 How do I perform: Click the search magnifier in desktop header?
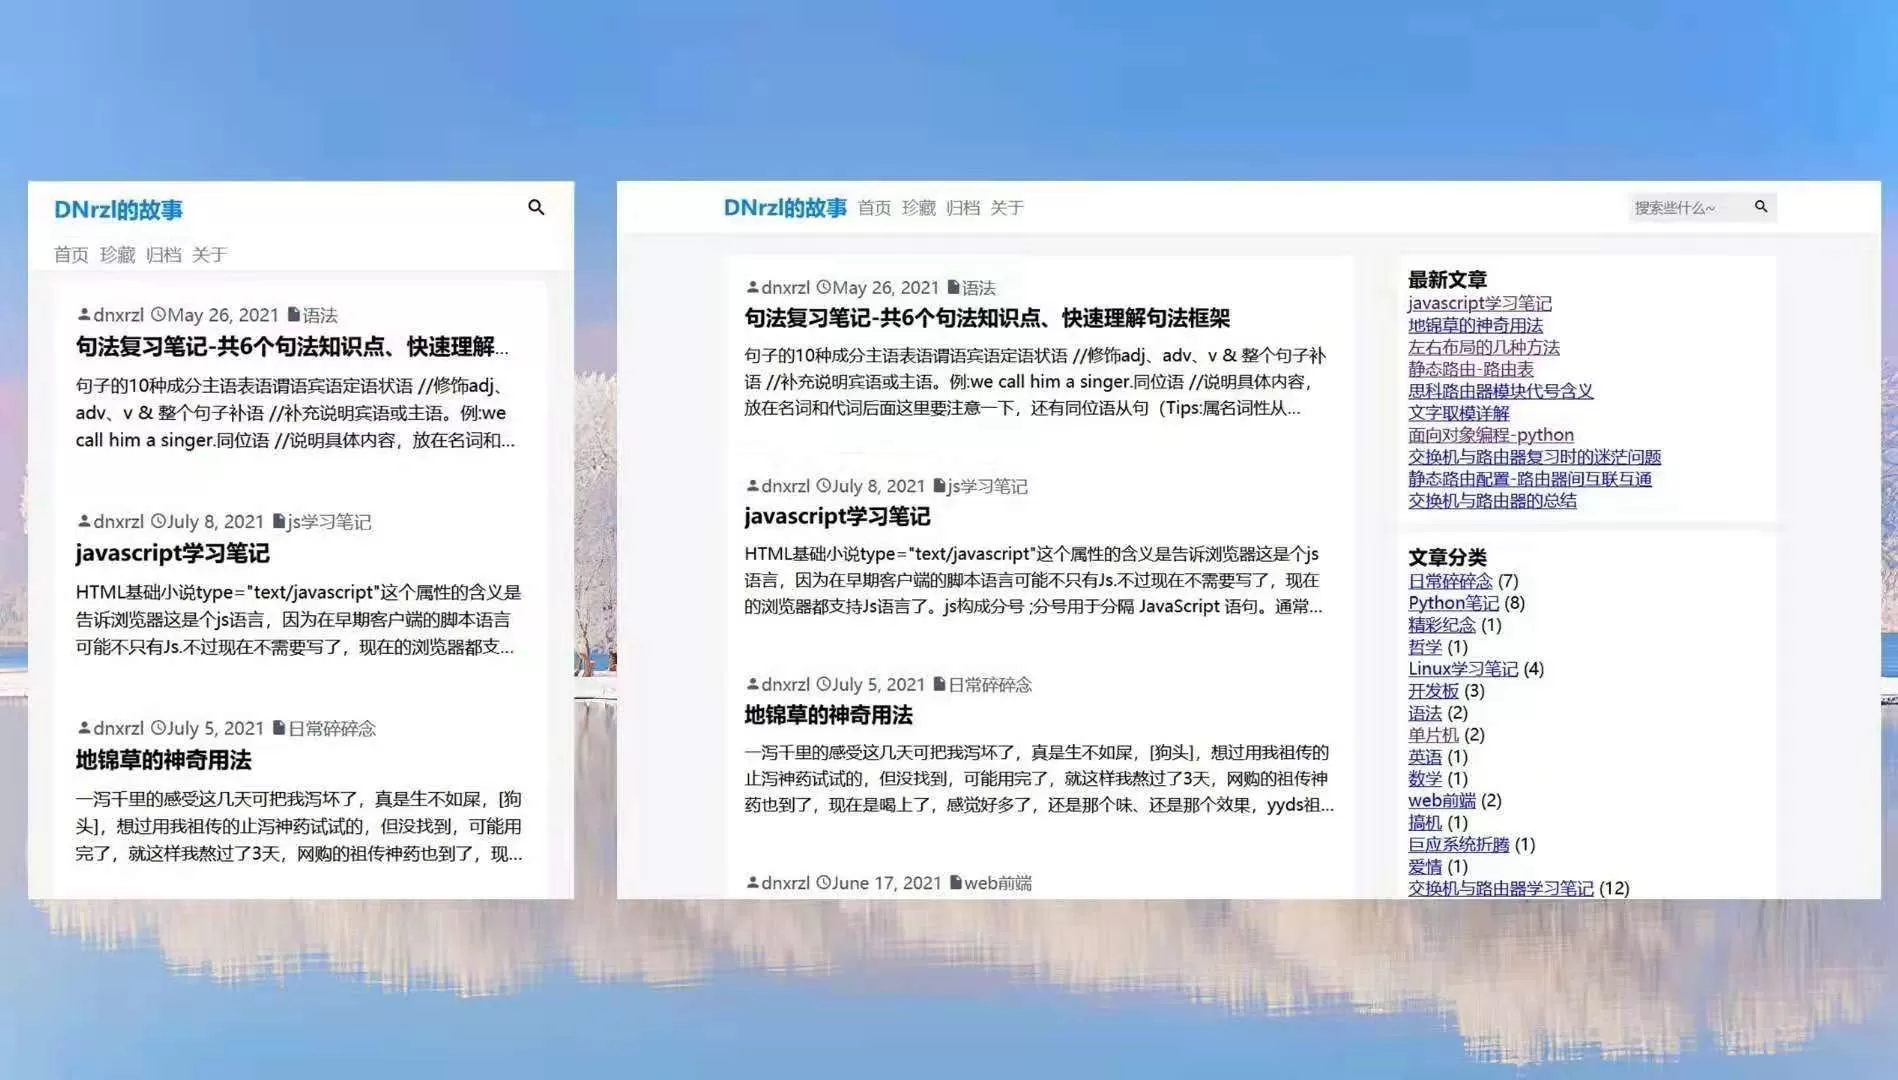(x=1761, y=207)
